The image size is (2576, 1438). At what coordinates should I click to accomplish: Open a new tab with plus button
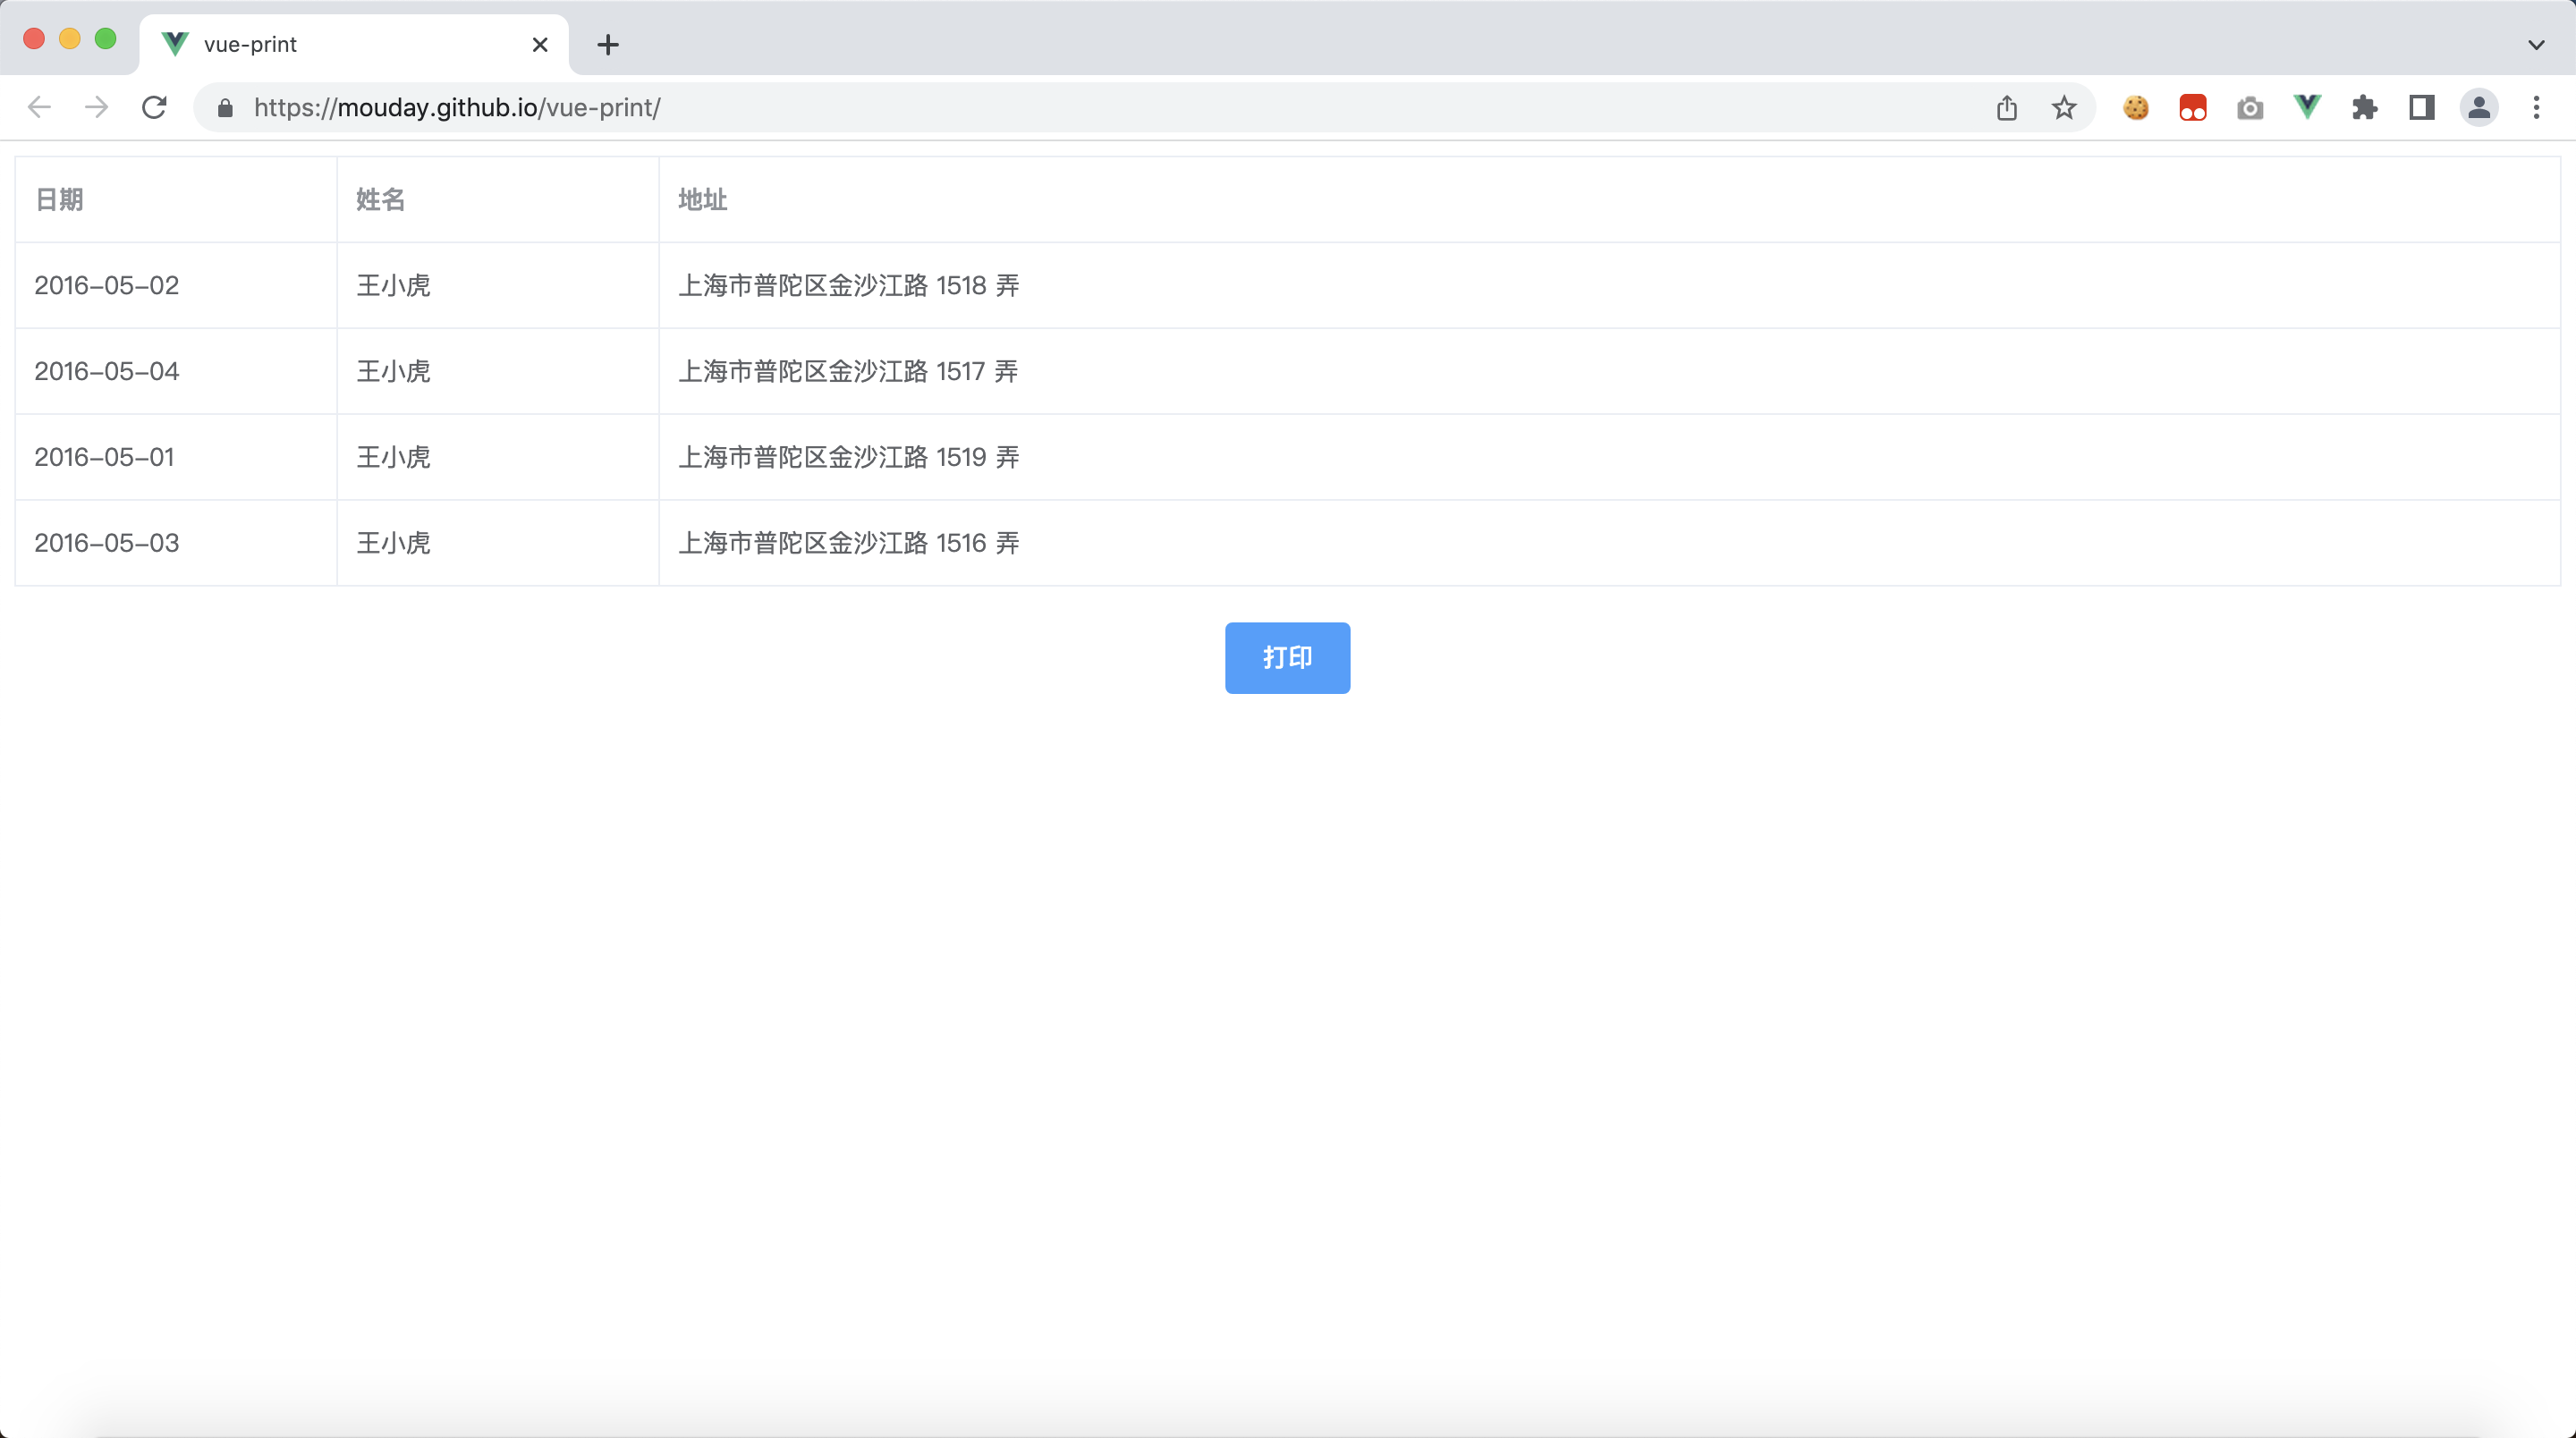tap(608, 44)
